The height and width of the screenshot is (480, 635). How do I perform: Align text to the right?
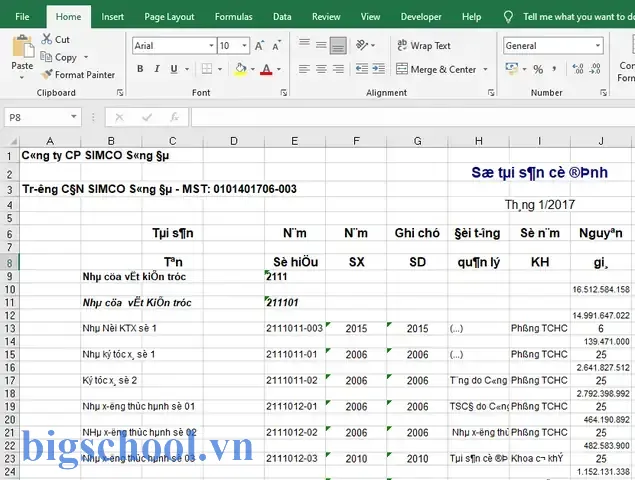tap(338, 69)
